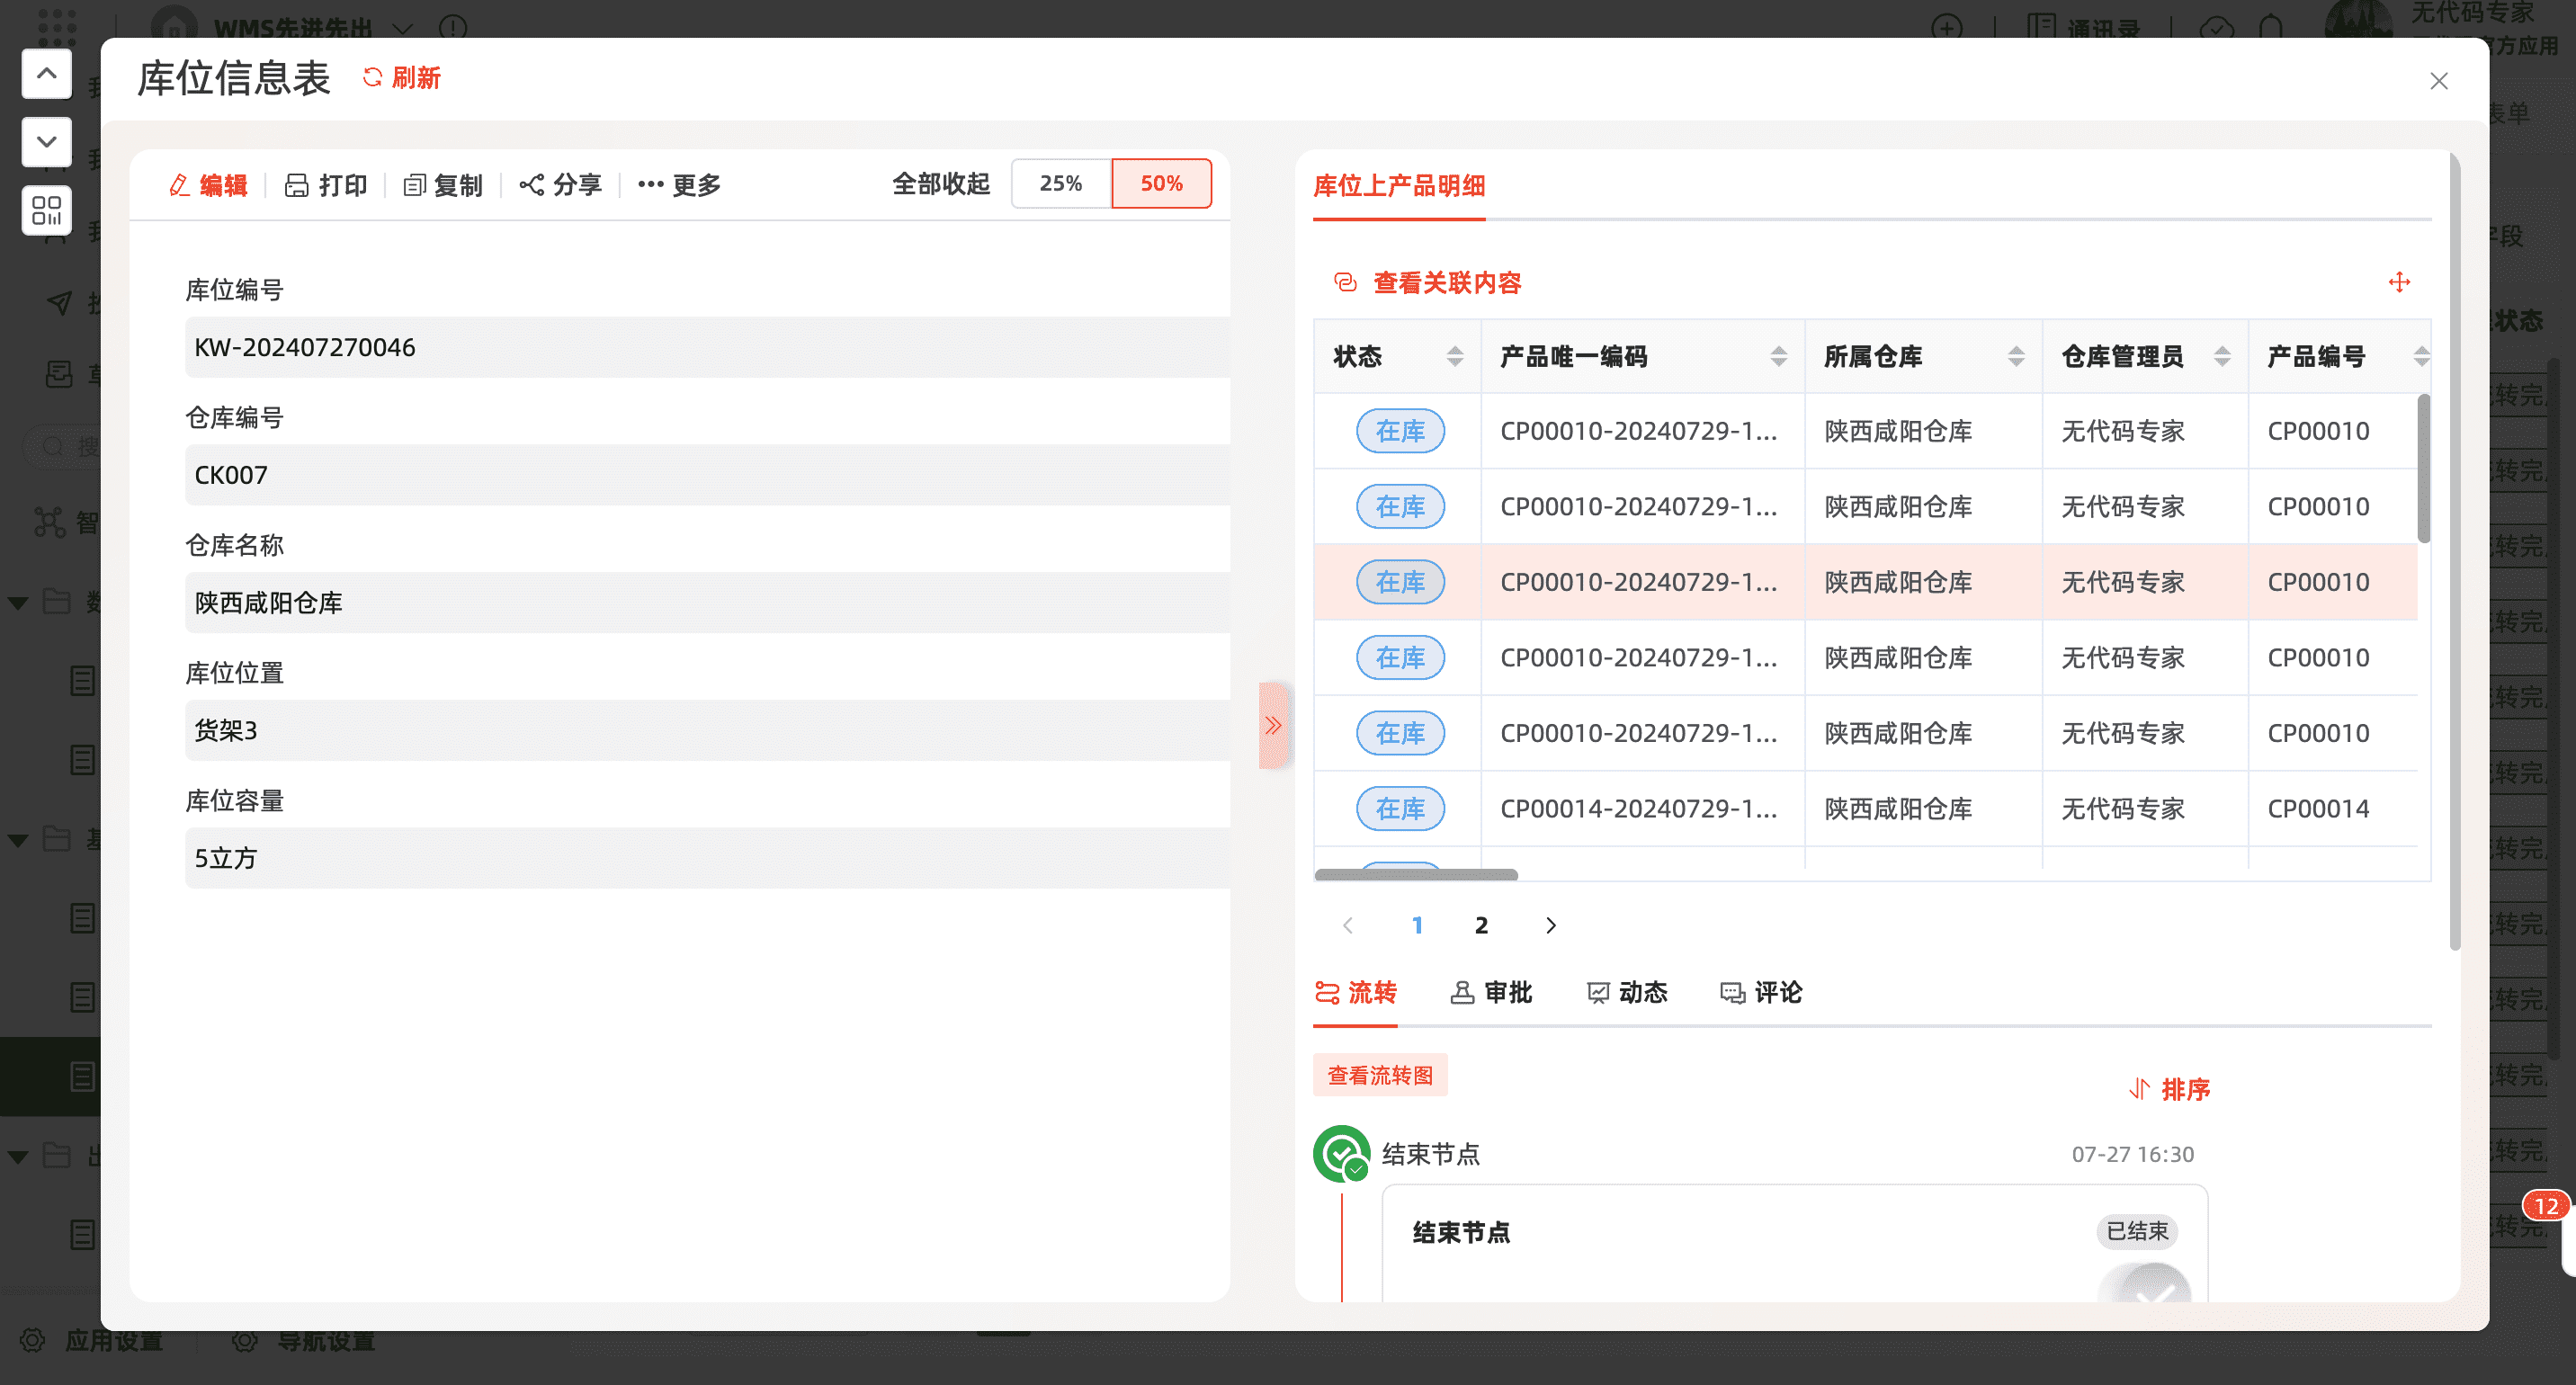The width and height of the screenshot is (2576, 1385).
Task: Switch to the 审批 tab
Action: coord(1491,992)
